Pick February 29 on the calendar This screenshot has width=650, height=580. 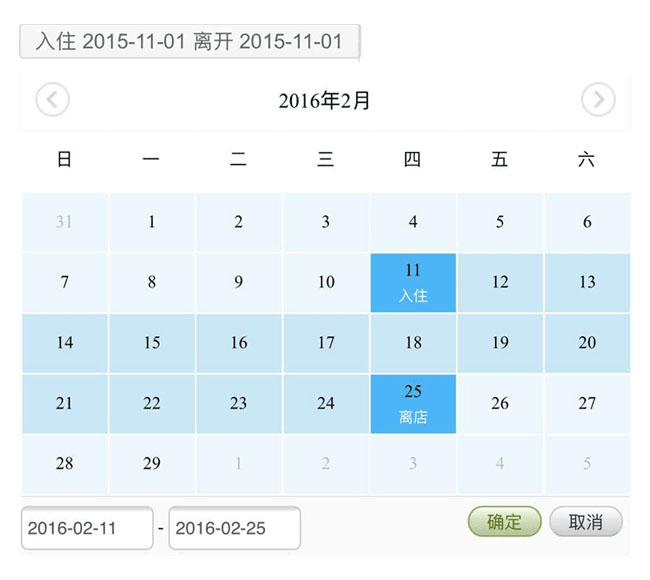point(152,464)
